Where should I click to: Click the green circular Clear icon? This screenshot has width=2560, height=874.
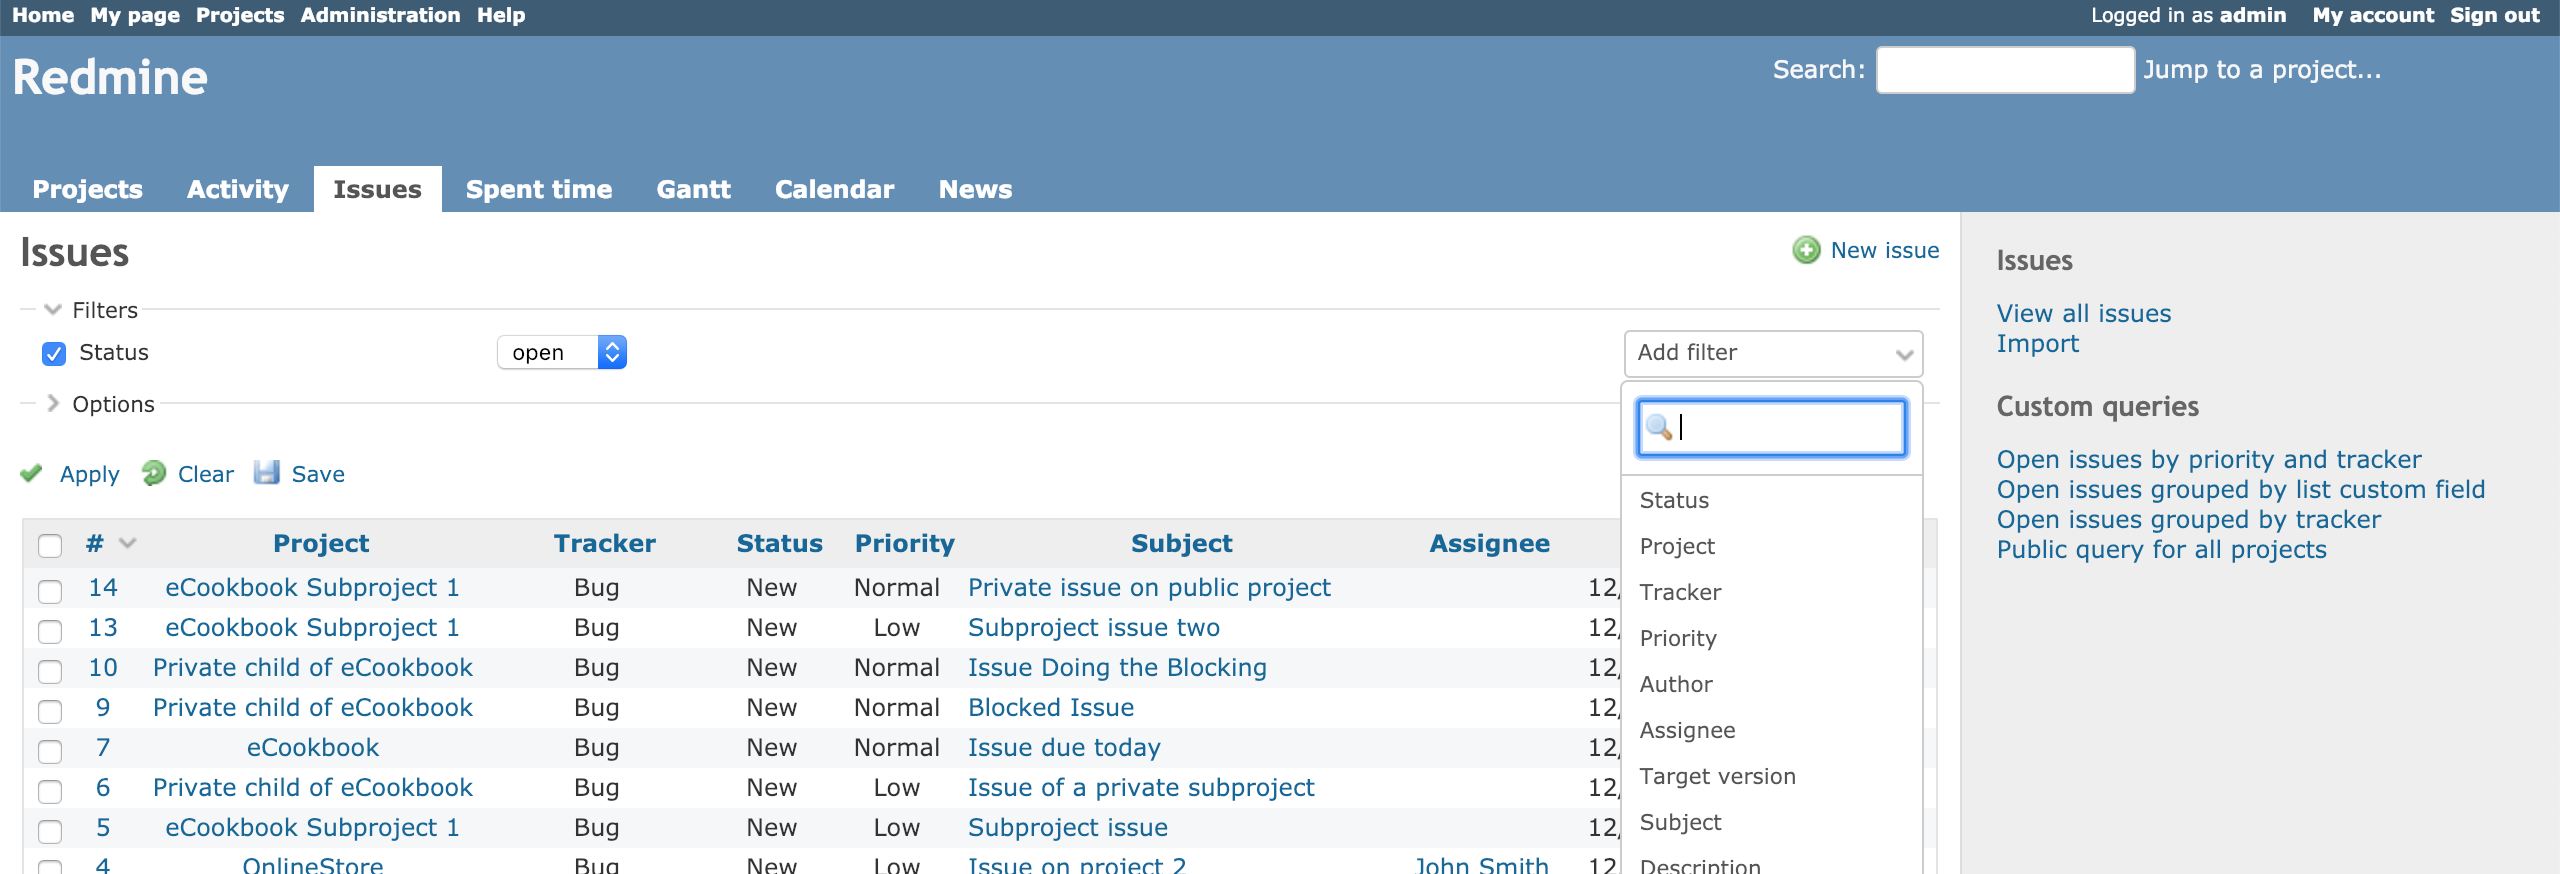pos(154,473)
